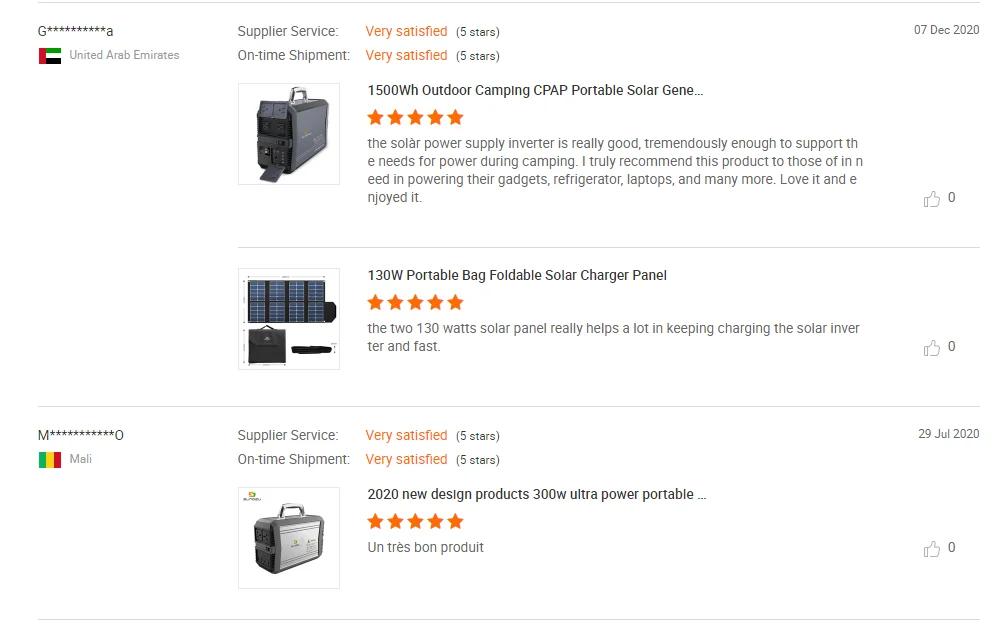Click thumbs-up icon on 1500Wh generator review
1004x621 pixels.
932,199
